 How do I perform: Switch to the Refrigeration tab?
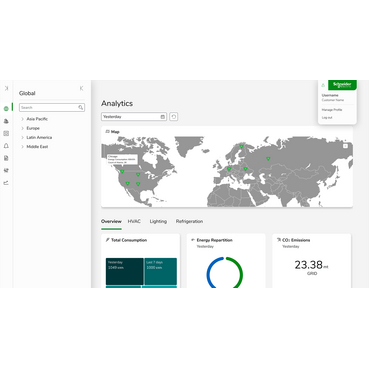coord(189,221)
